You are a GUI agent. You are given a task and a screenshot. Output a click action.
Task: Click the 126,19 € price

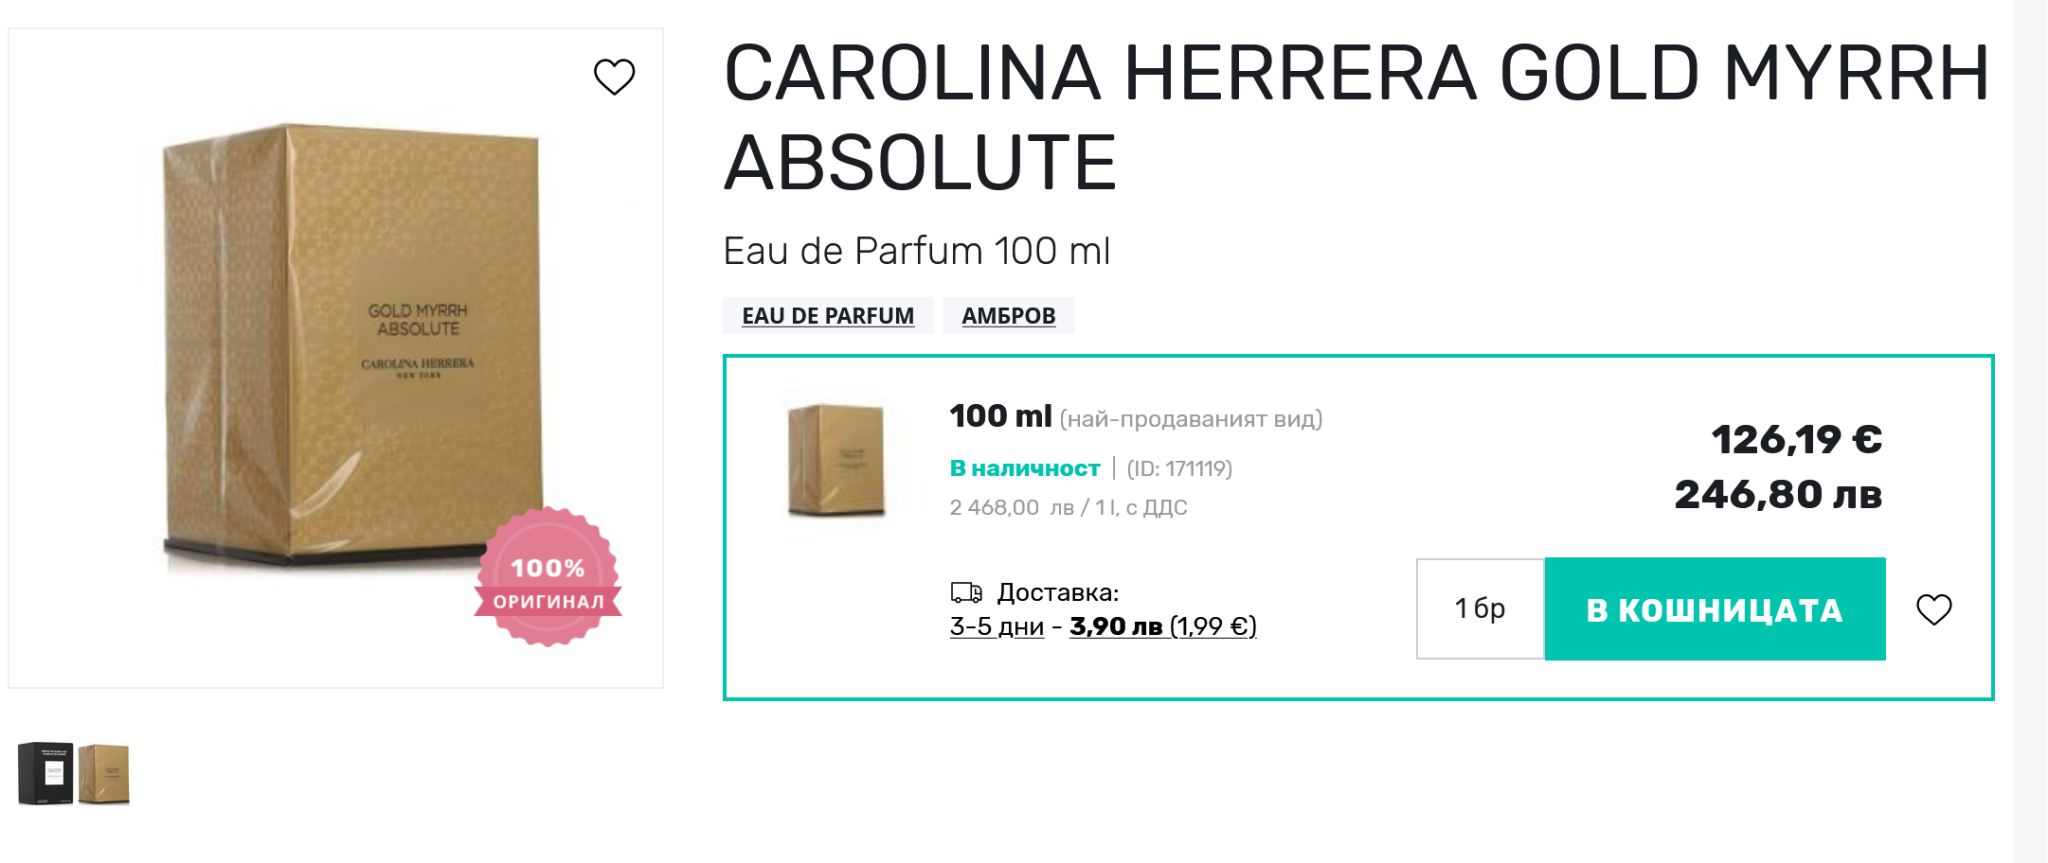point(1796,440)
